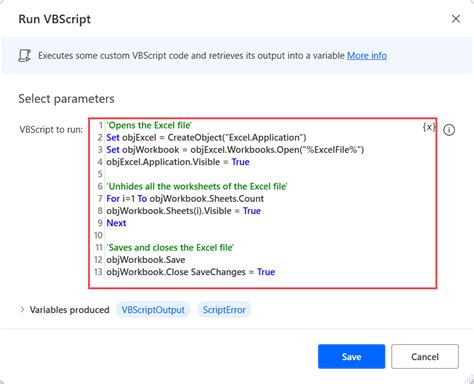Click the For i=1 To Sheets.Count line

pos(185,199)
